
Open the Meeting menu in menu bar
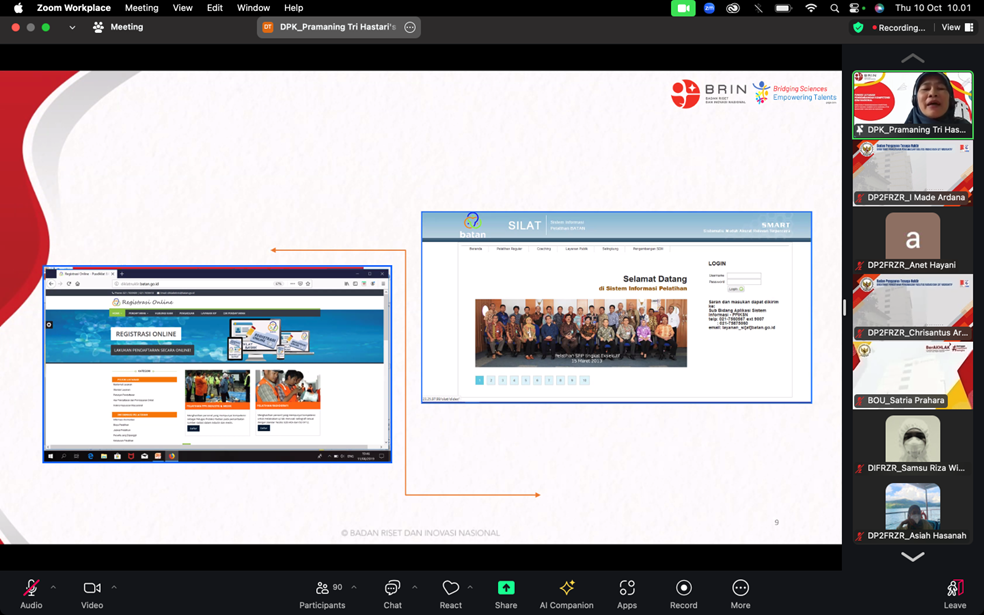point(141,8)
